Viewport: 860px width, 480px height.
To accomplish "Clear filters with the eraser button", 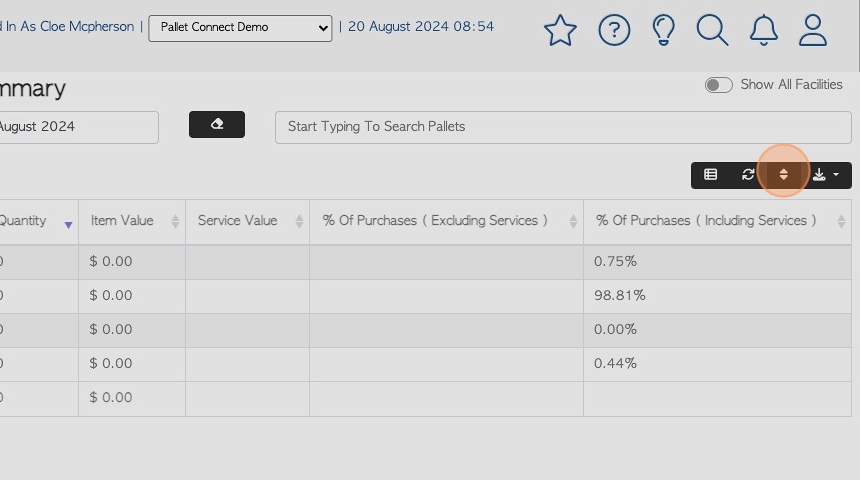I will pyautogui.click(x=217, y=125).
